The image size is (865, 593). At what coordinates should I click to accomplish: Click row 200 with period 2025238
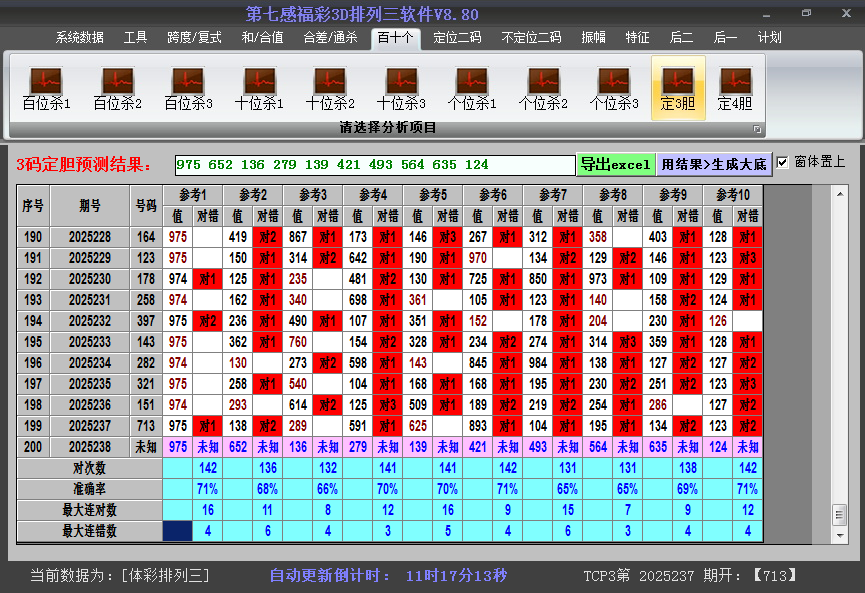point(91,447)
